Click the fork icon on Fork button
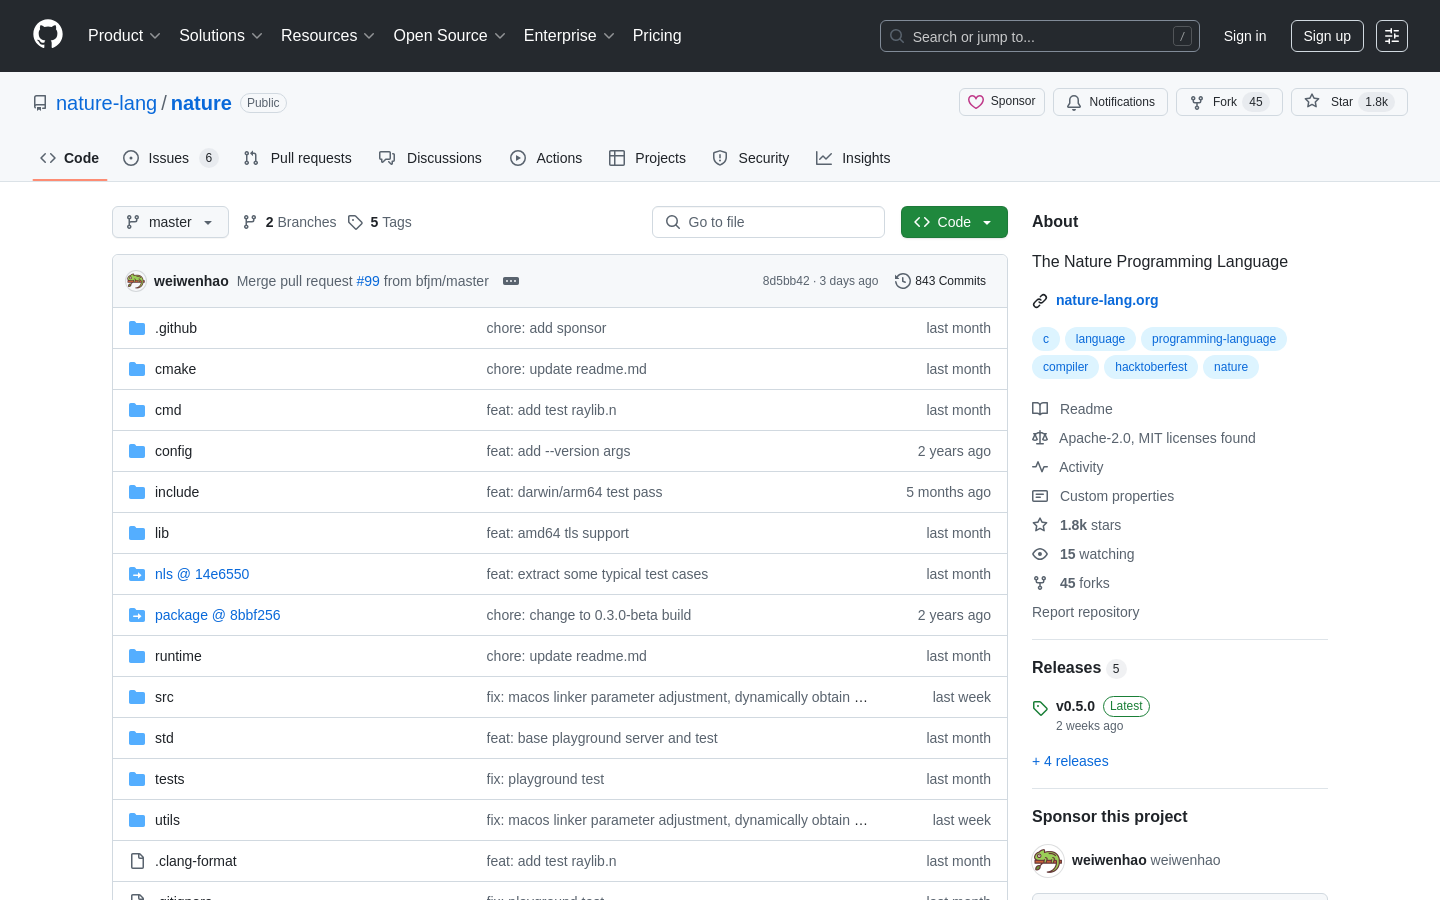The height and width of the screenshot is (900, 1440). (x=1197, y=102)
